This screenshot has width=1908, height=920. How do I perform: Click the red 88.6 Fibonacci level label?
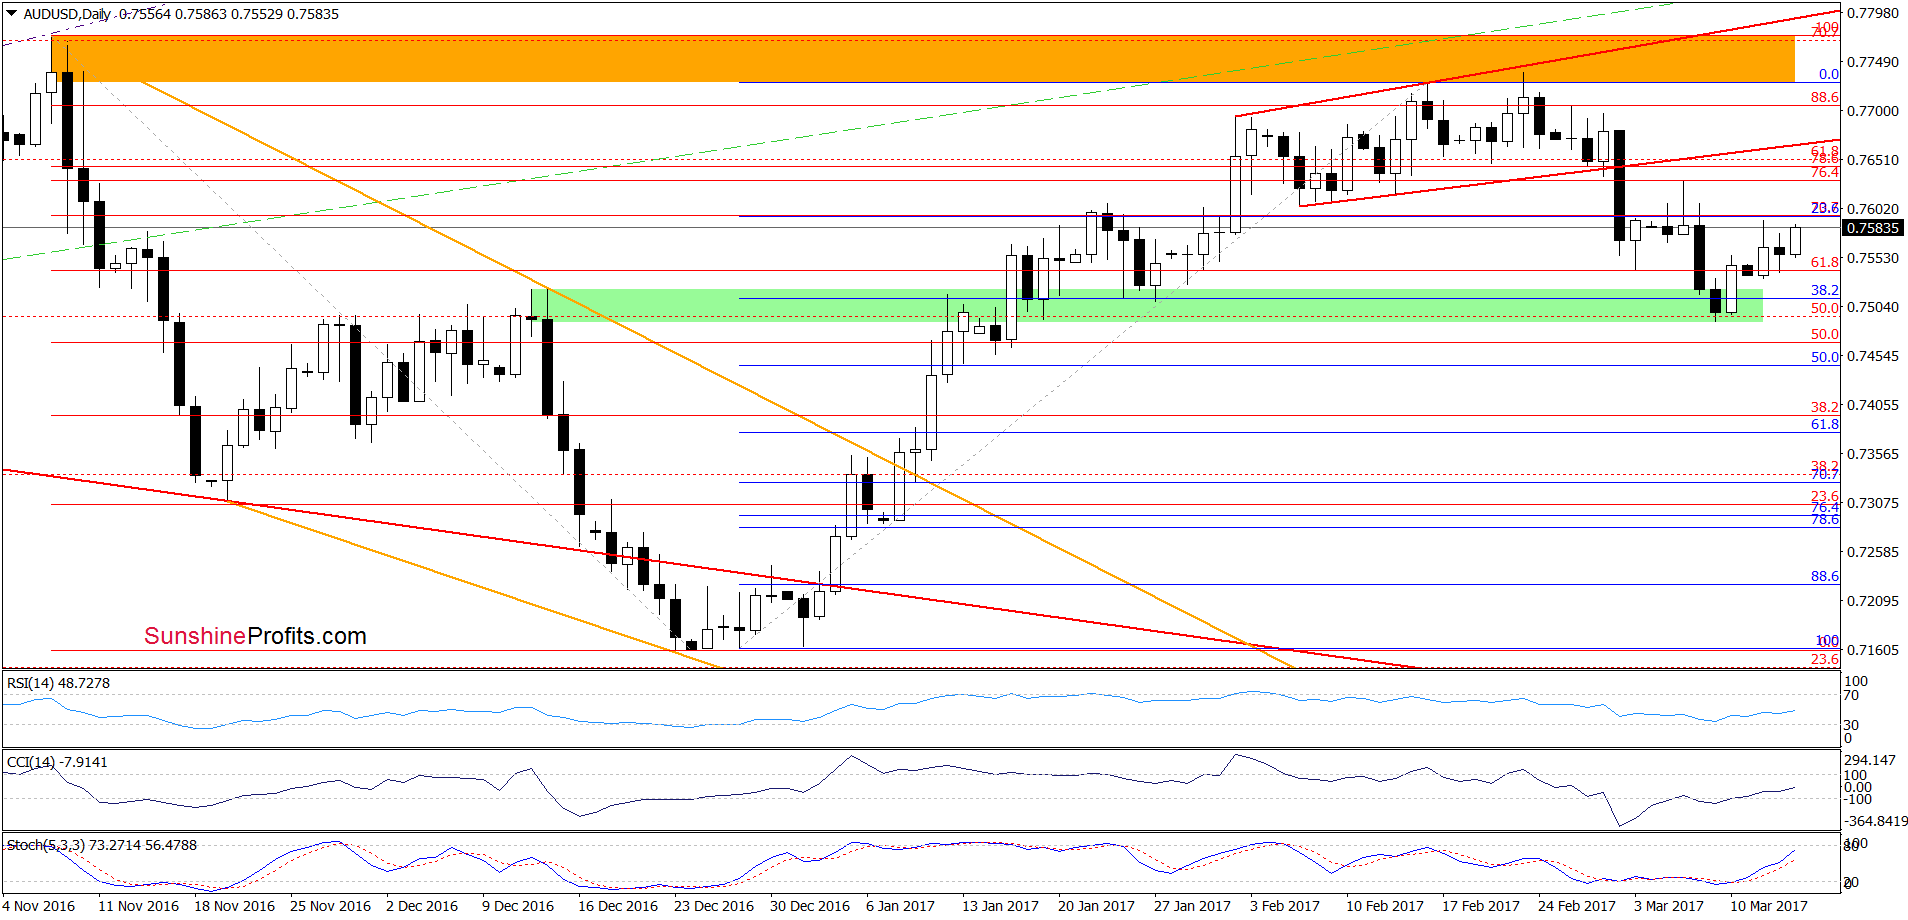pos(1825,97)
